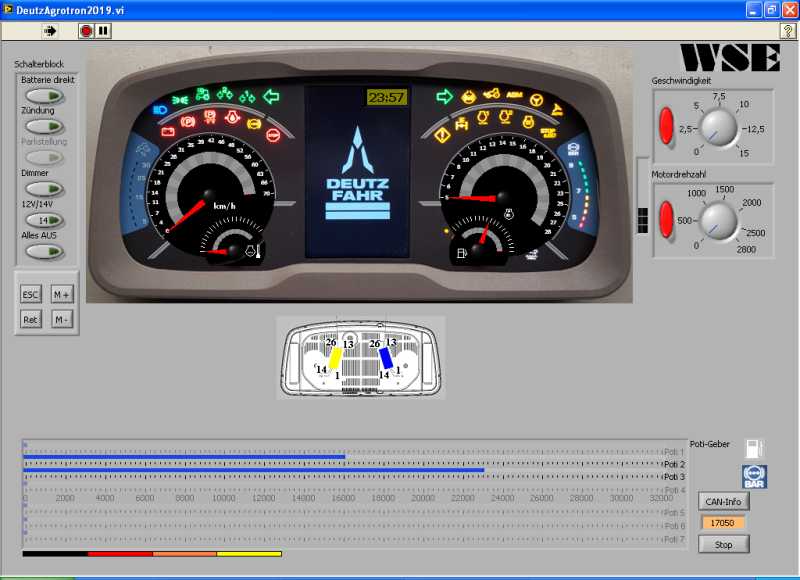The height and width of the screenshot is (580, 800).
Task: Click the Ret button
Action: coord(30,319)
